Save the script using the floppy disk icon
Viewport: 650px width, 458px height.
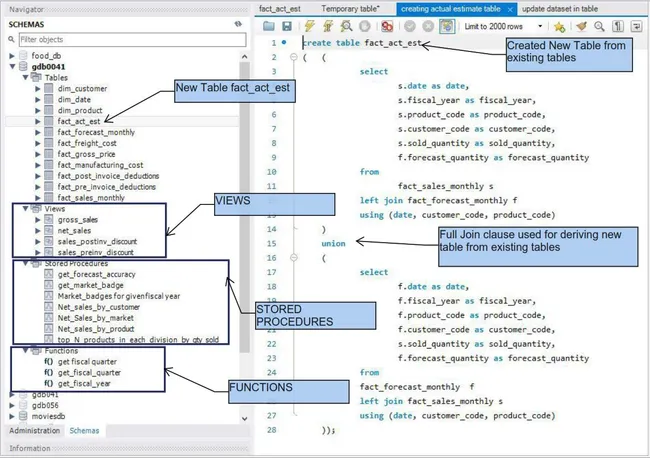click(287, 27)
